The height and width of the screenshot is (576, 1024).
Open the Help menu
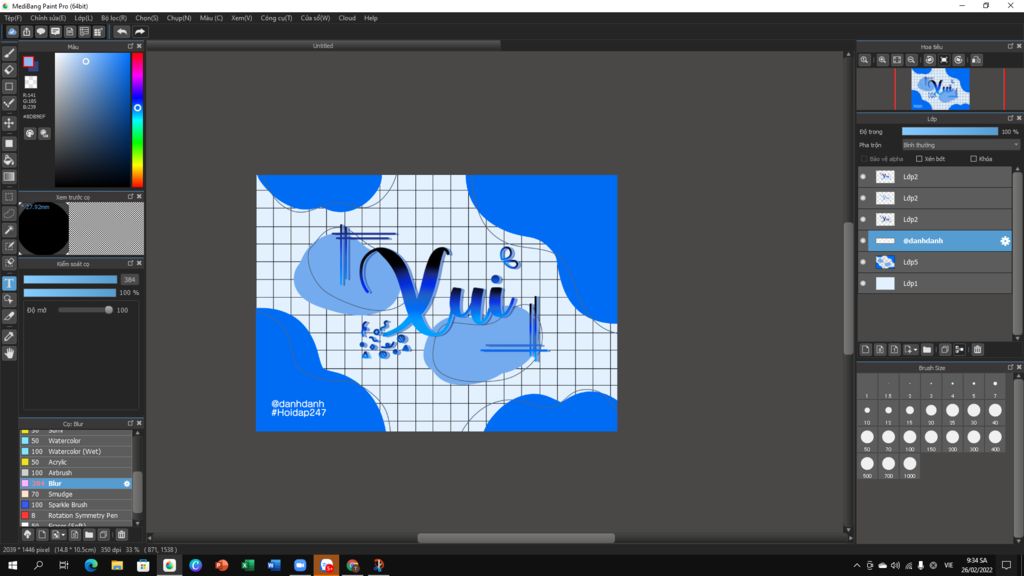coord(371,18)
